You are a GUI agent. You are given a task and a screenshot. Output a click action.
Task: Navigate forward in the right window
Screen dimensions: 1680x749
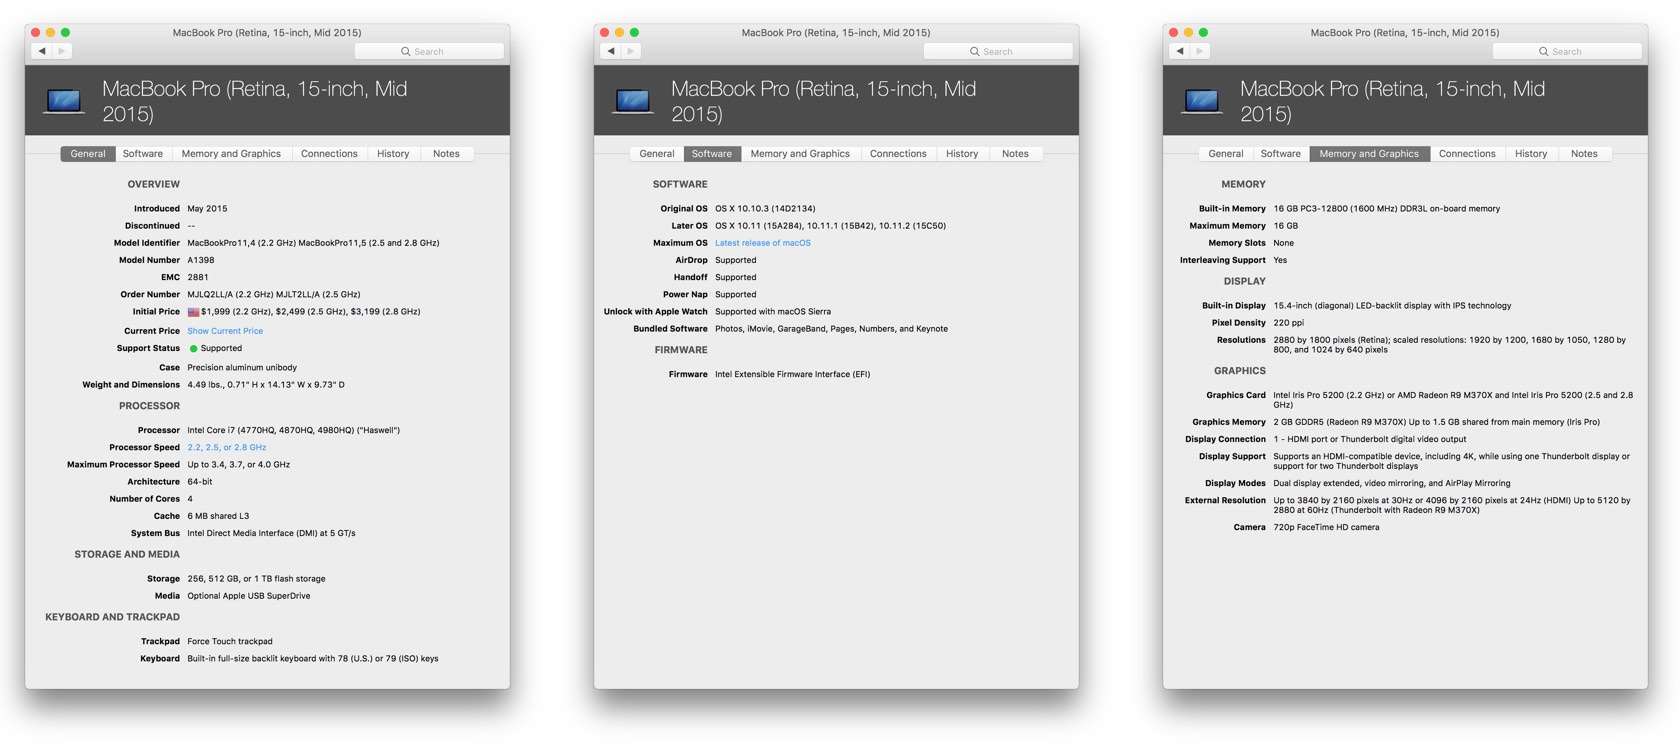point(1200,51)
